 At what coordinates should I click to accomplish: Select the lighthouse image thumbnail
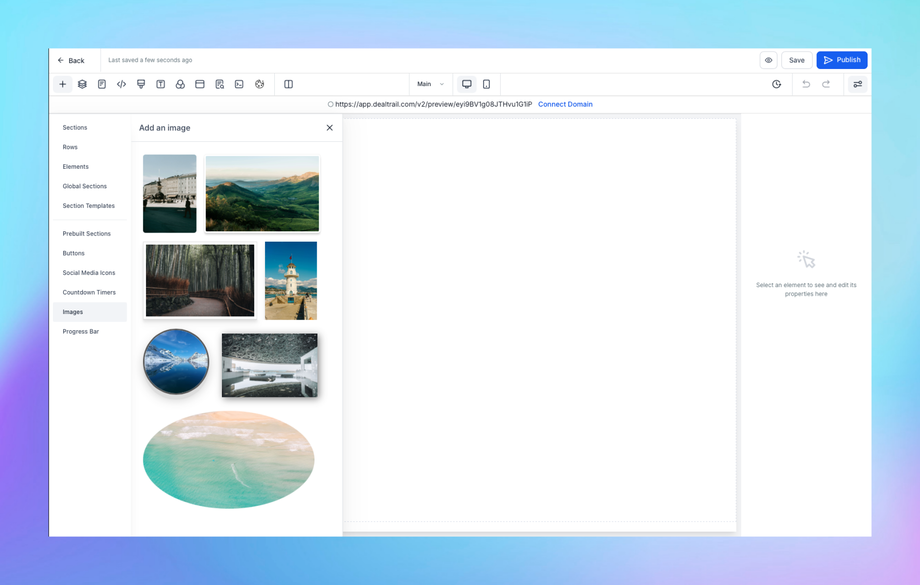[x=290, y=280]
